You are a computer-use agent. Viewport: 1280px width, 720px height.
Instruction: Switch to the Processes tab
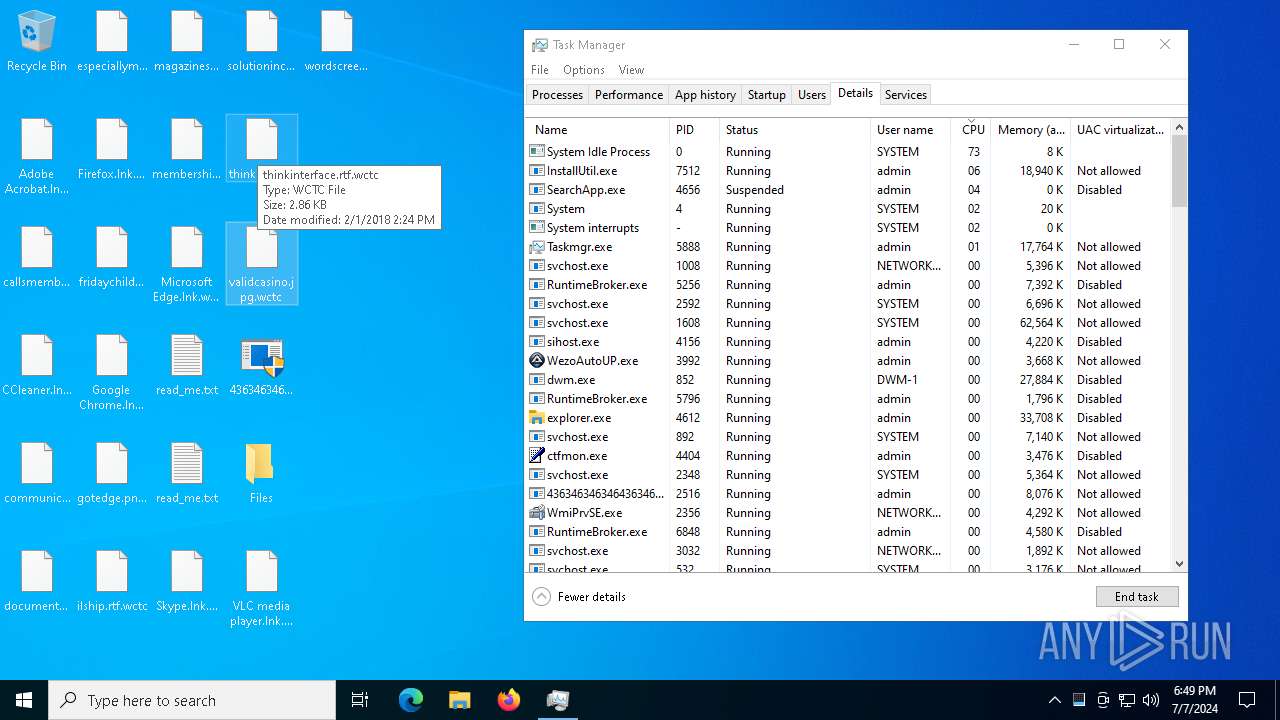coord(557,95)
